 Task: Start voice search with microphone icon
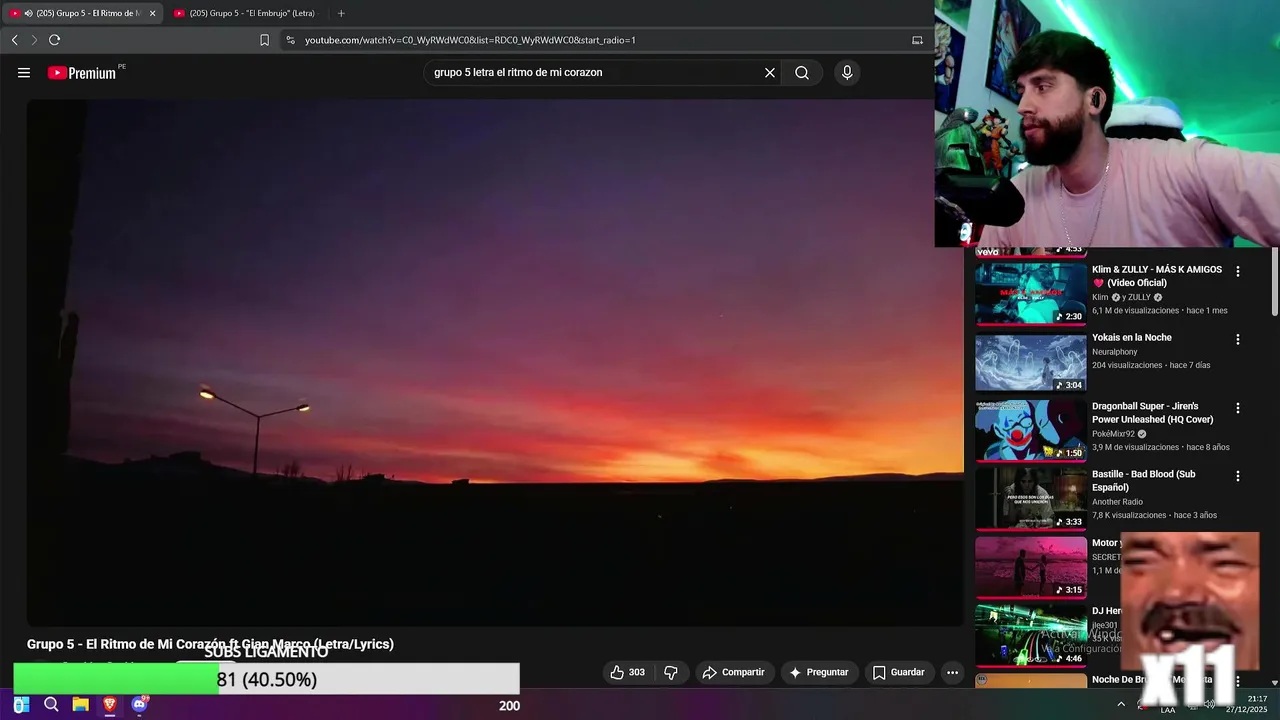(847, 73)
